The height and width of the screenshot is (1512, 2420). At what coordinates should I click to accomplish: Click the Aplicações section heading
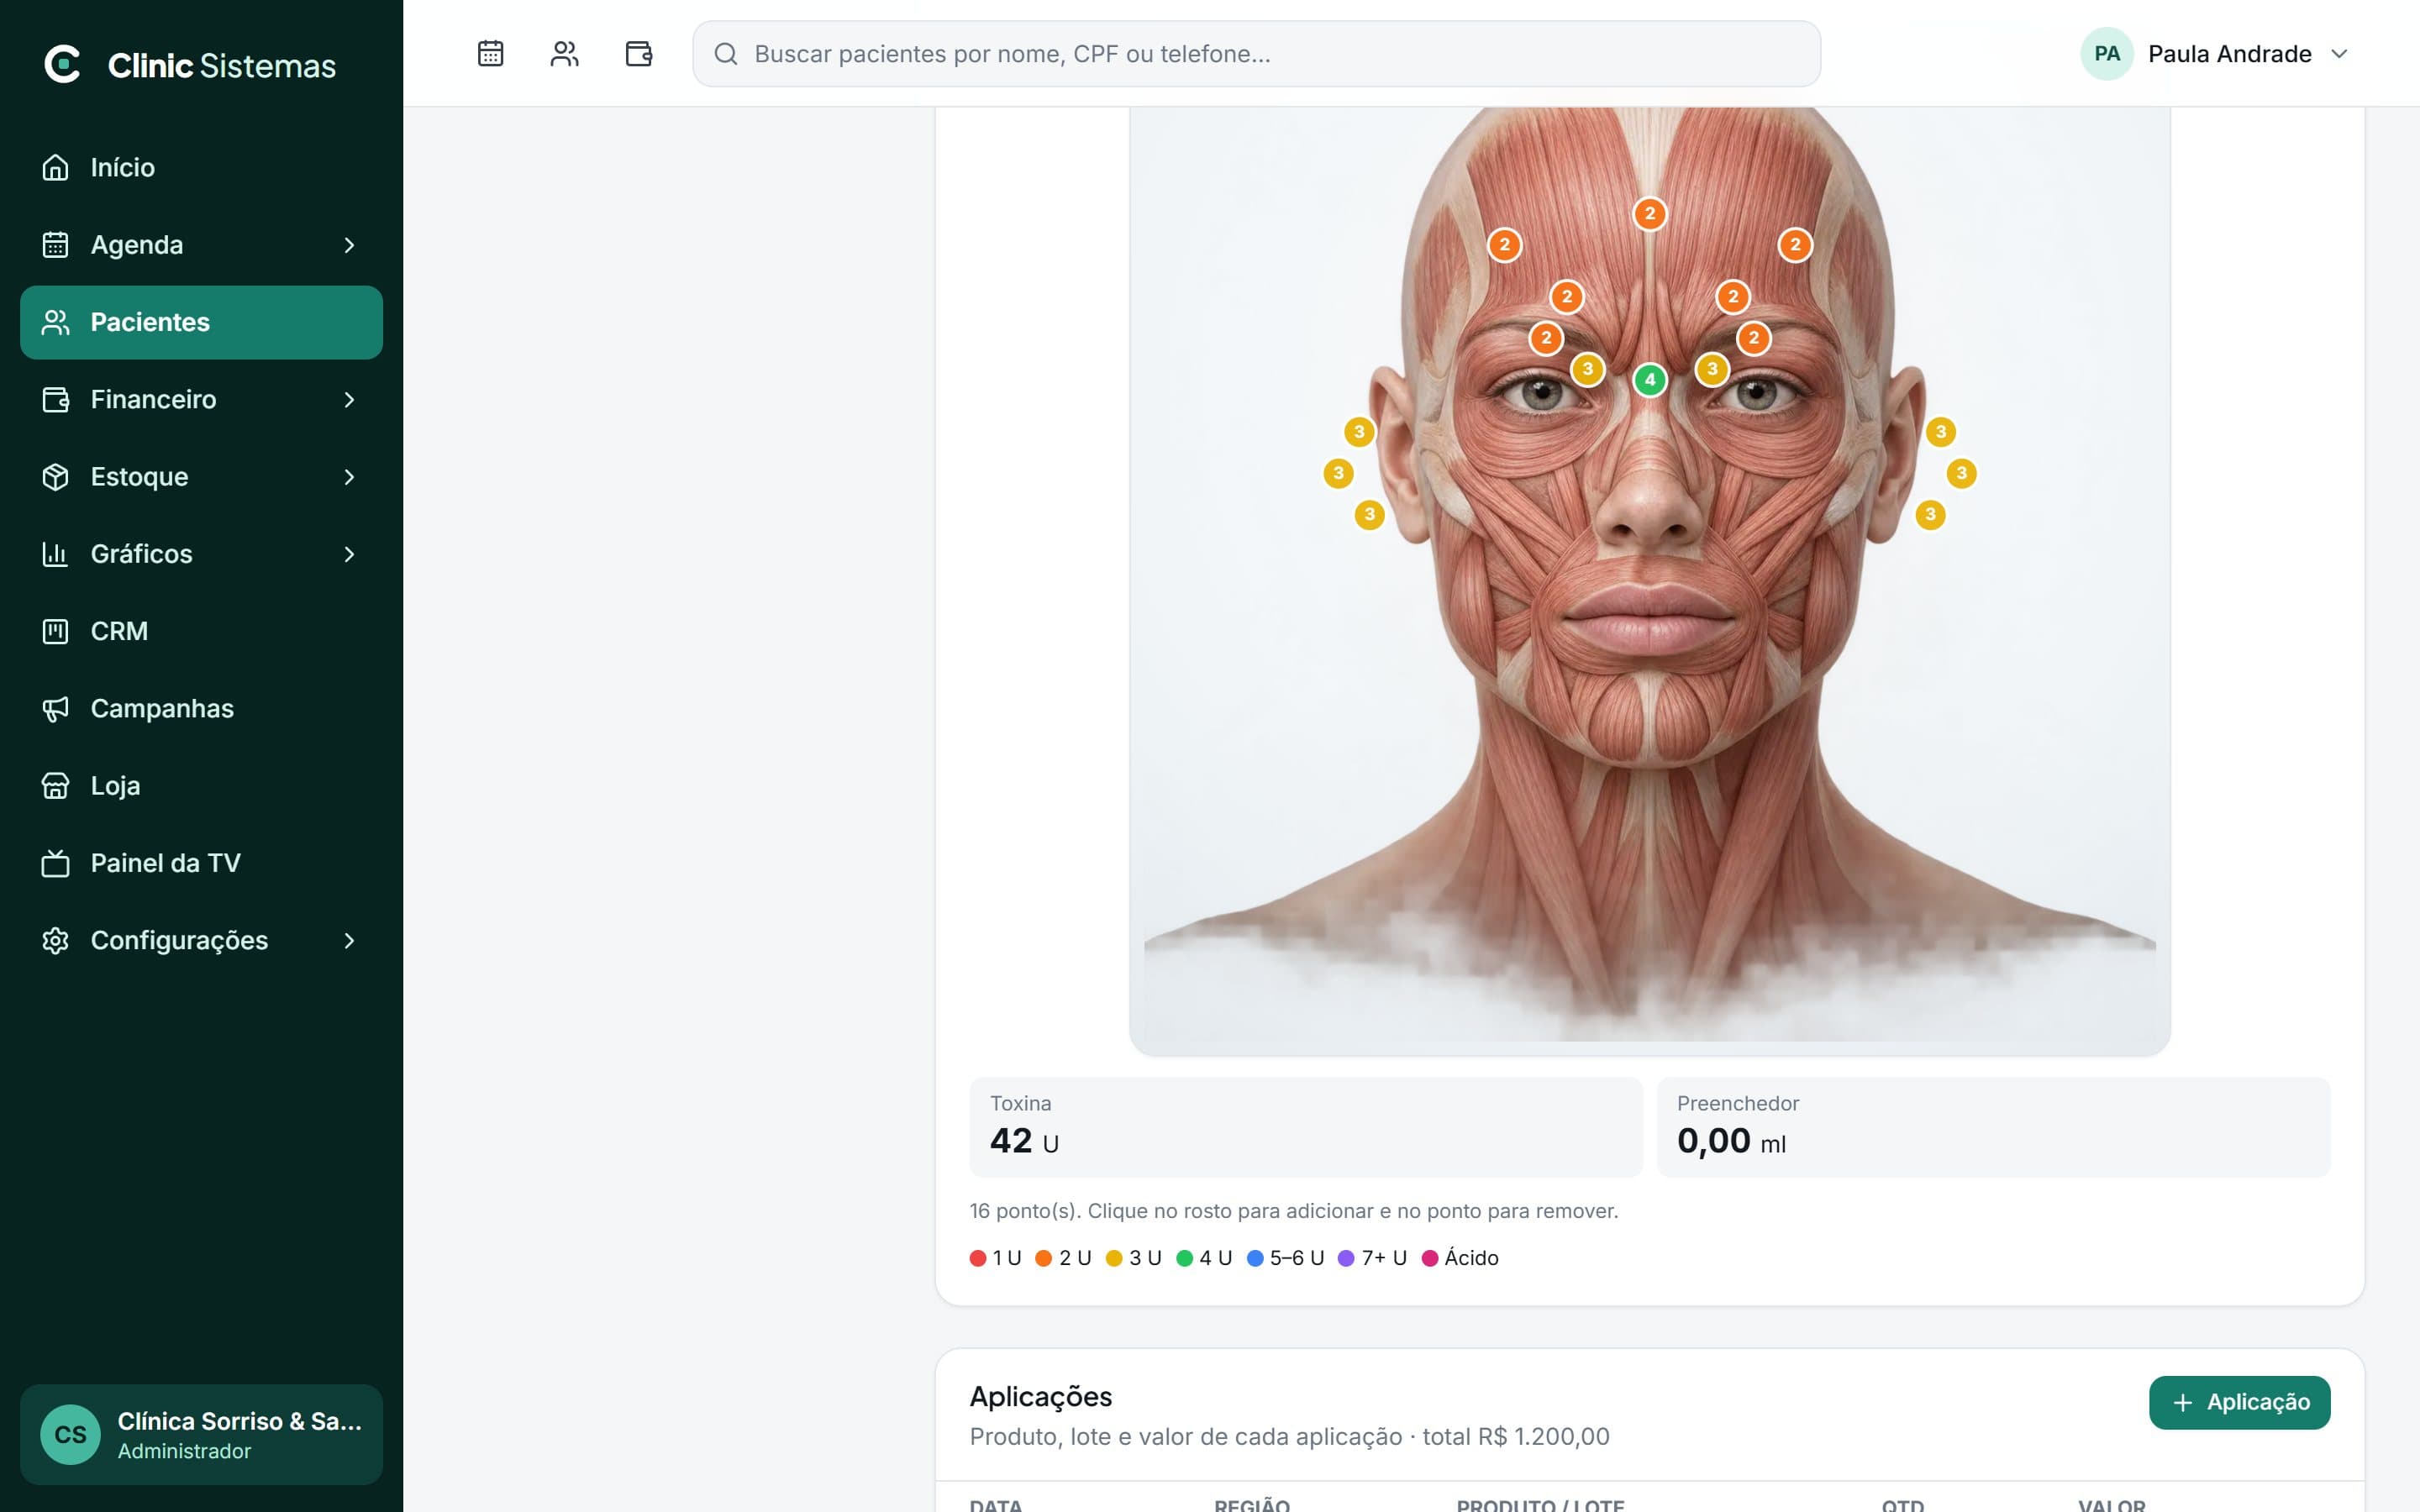click(1041, 1397)
